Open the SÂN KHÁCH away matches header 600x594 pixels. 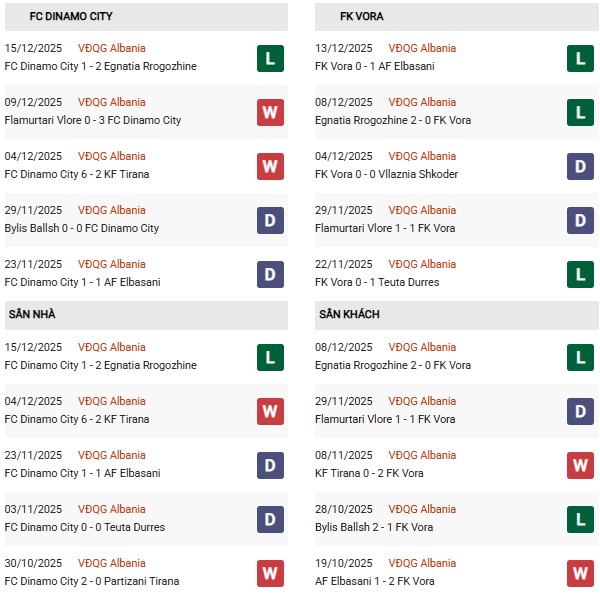pyautogui.click(x=349, y=315)
